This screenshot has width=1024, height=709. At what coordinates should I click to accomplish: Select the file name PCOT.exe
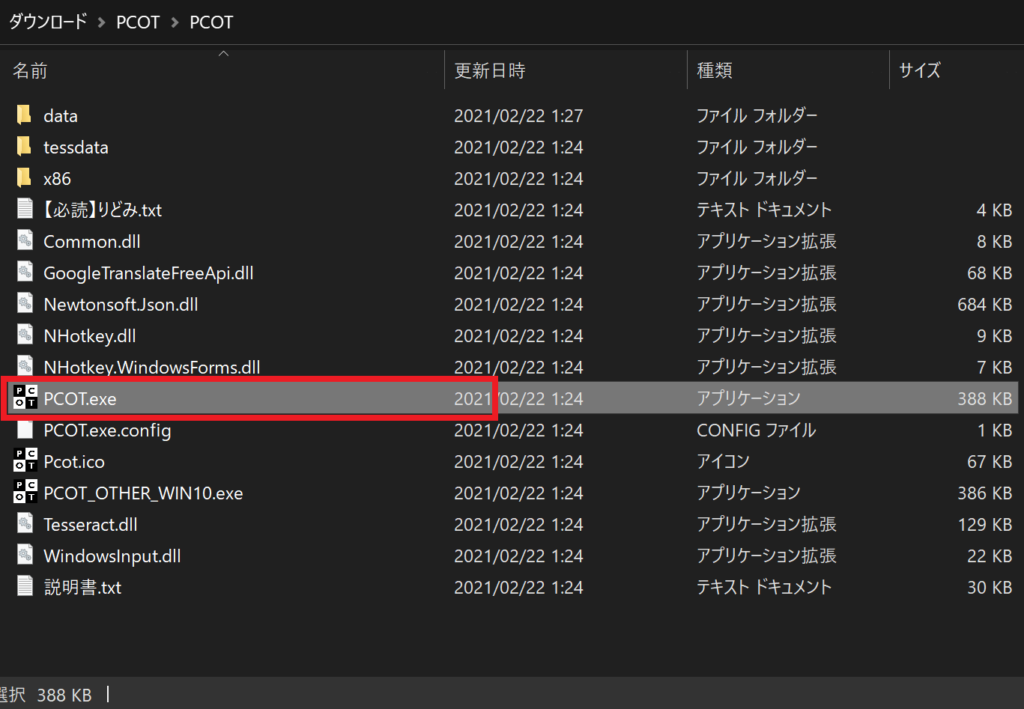80,398
